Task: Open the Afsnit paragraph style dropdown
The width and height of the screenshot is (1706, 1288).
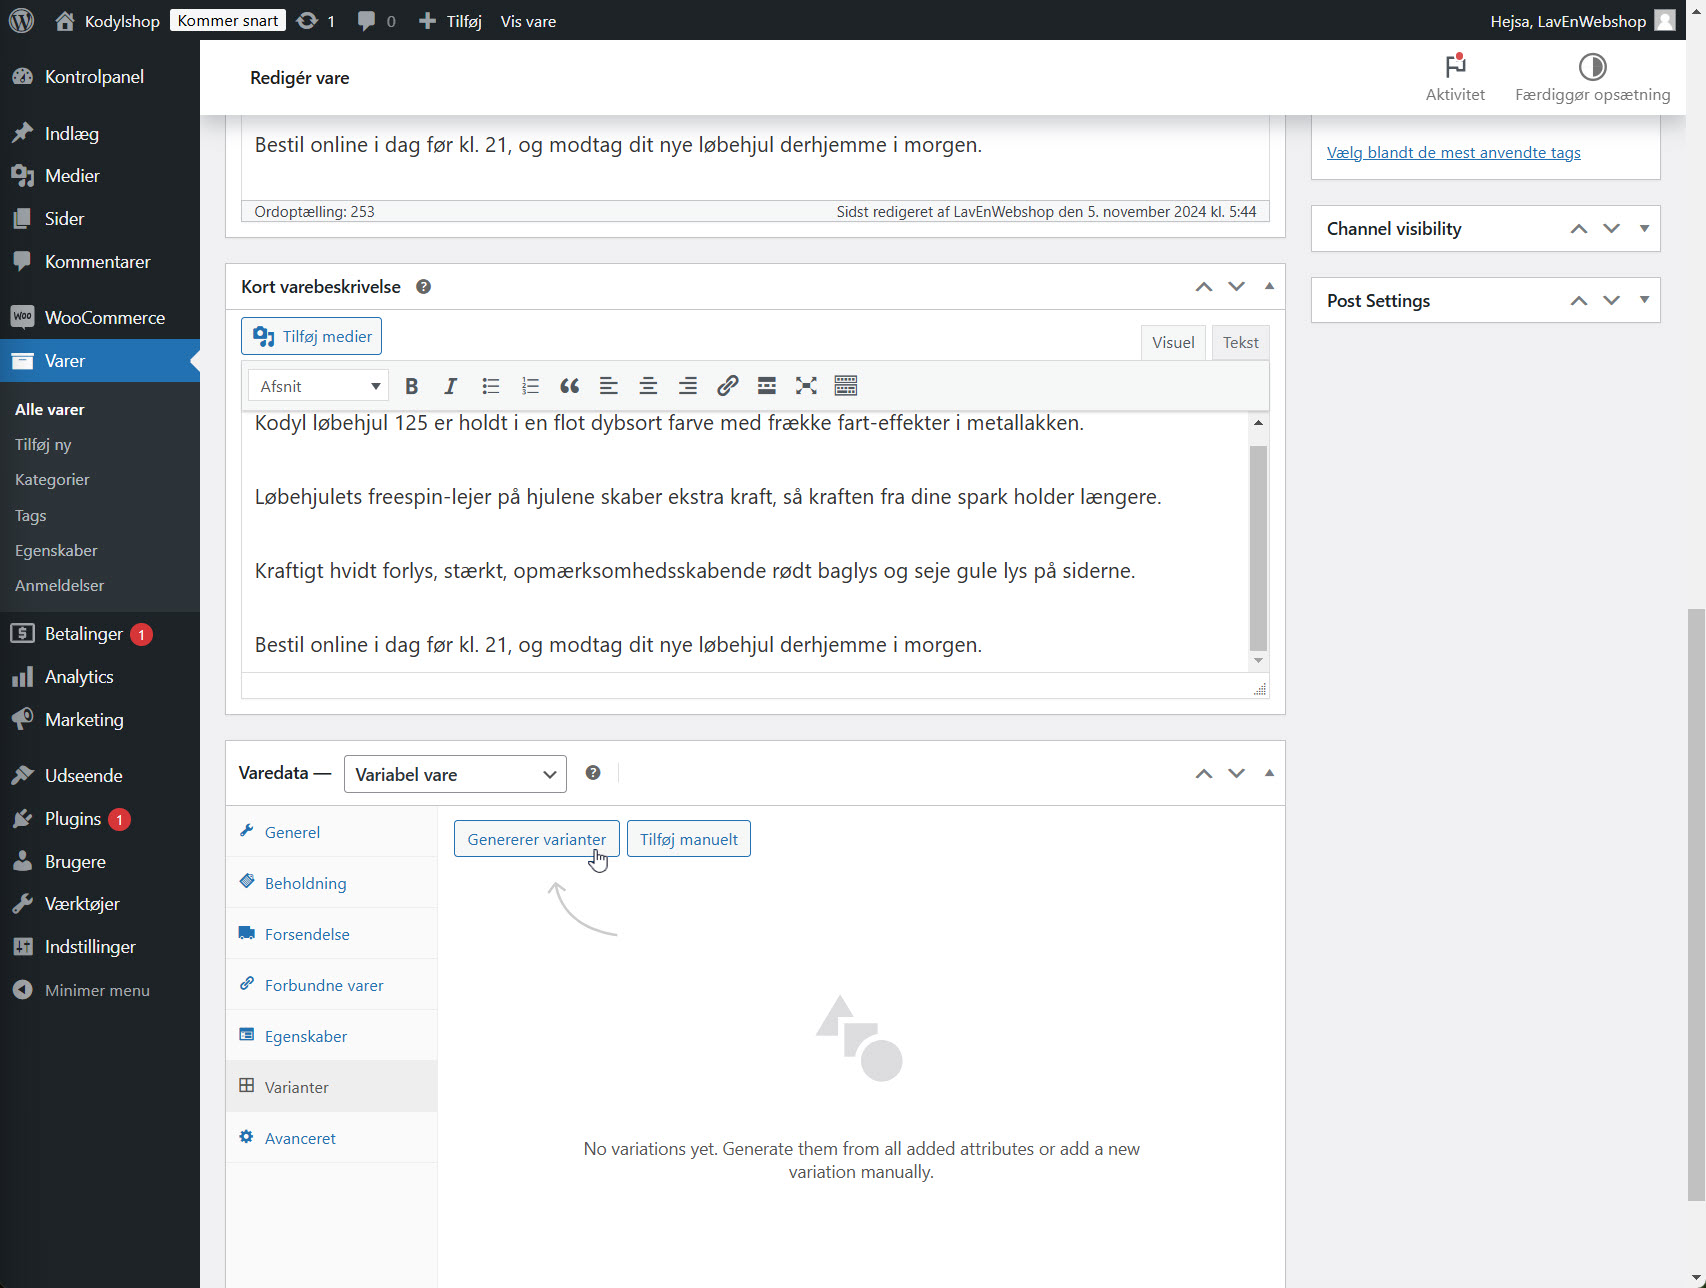Action: coord(317,385)
